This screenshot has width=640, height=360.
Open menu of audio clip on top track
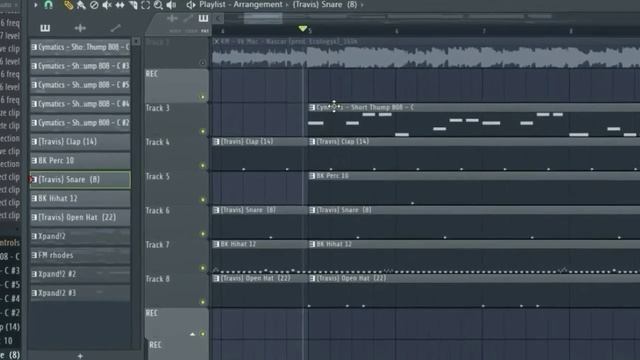216,42
